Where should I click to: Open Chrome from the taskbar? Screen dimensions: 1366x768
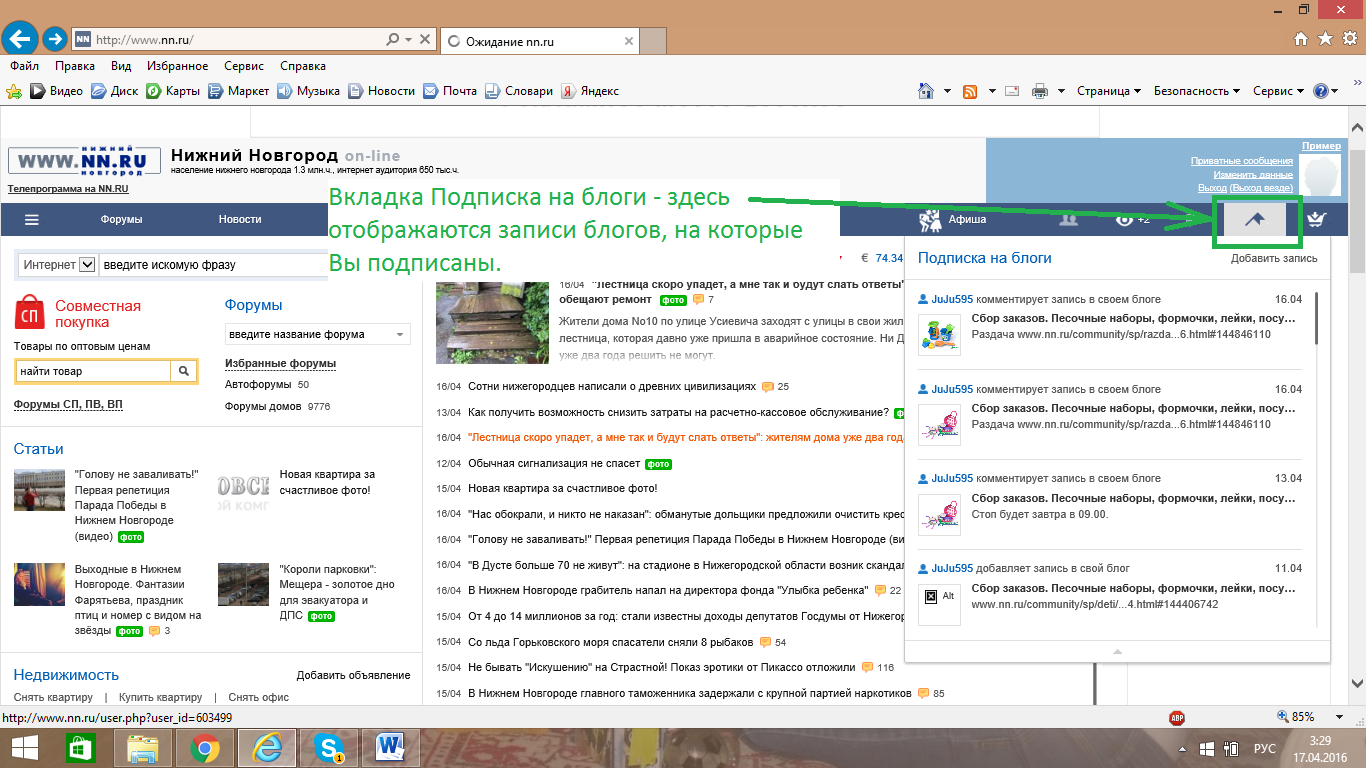click(x=205, y=748)
